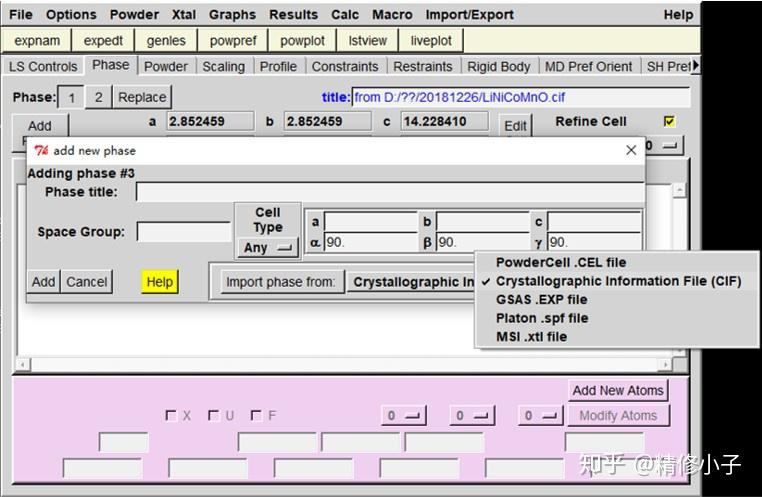This screenshot has height=497, width=762.
Task: Click the Replace phase button
Action: click(142, 97)
